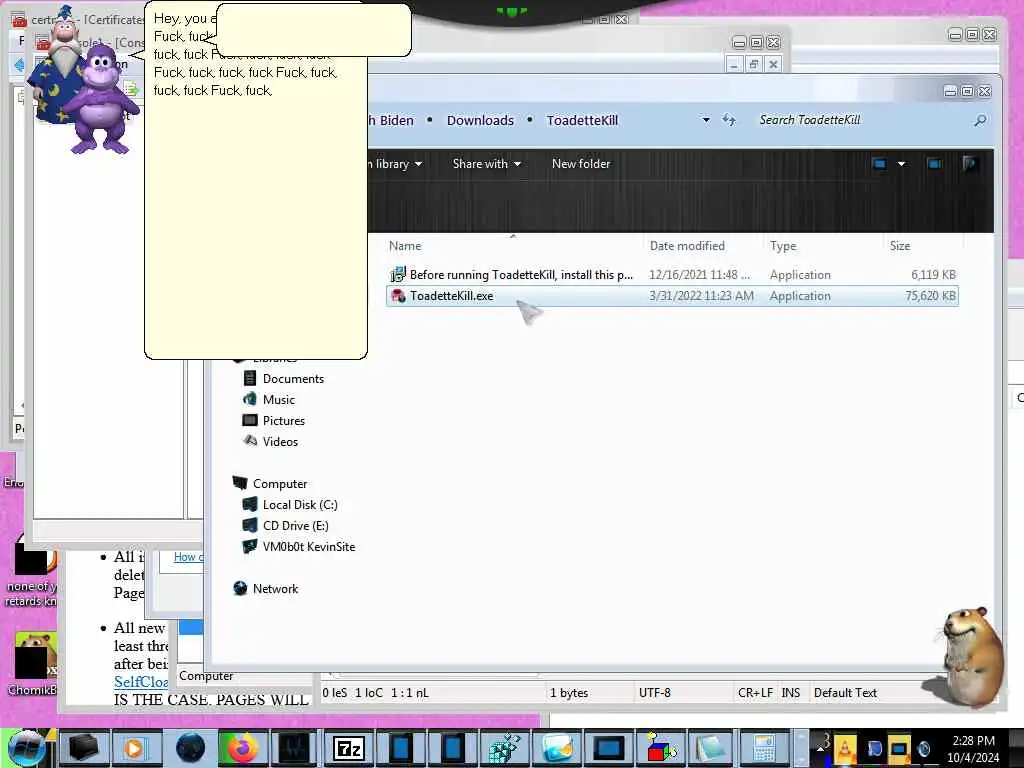This screenshot has height=768, width=1024.
Task: Open the calculator taskbar icon
Action: [x=763, y=748]
